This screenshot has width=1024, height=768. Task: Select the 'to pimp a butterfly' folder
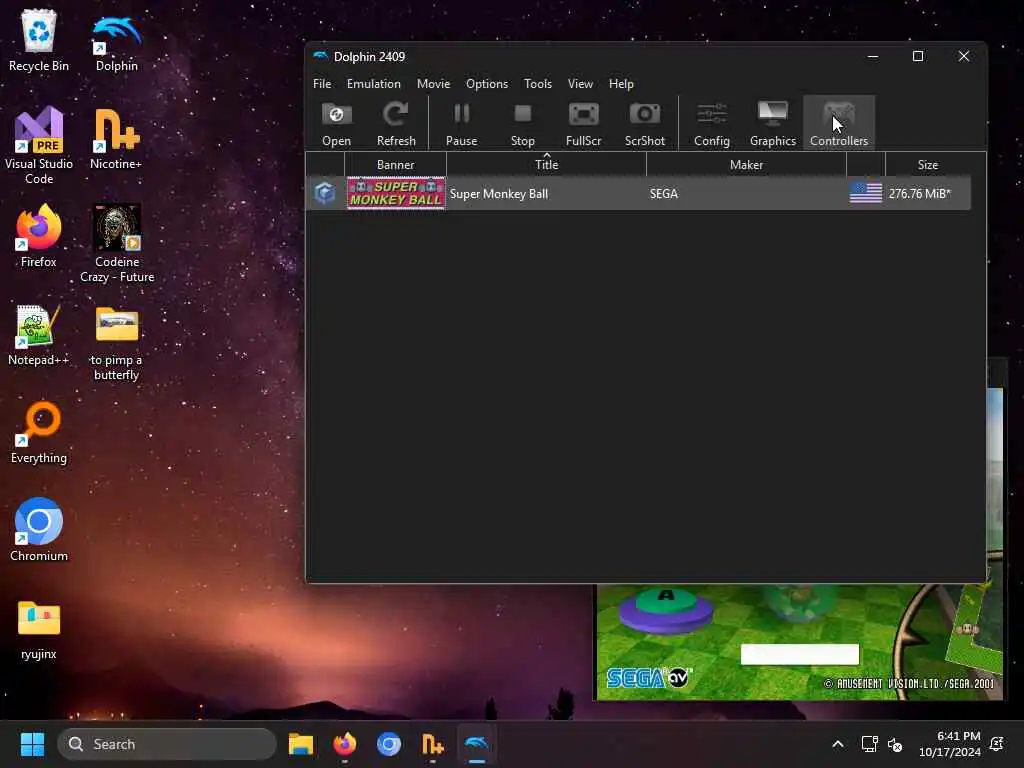pos(116,343)
